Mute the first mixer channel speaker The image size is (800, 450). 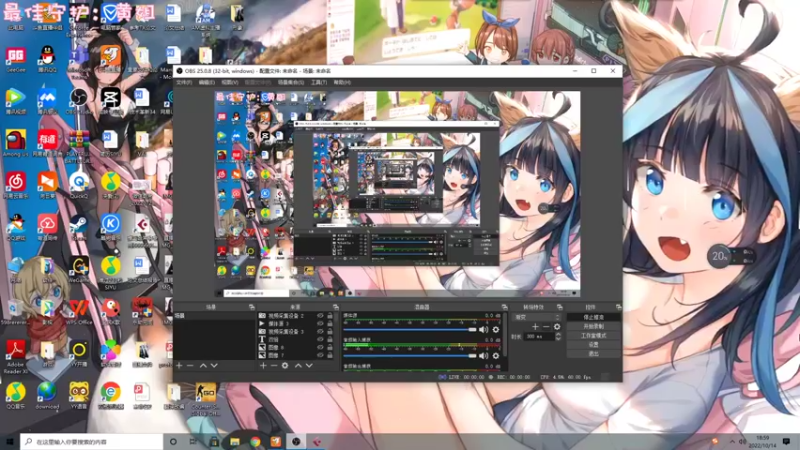click(483, 330)
